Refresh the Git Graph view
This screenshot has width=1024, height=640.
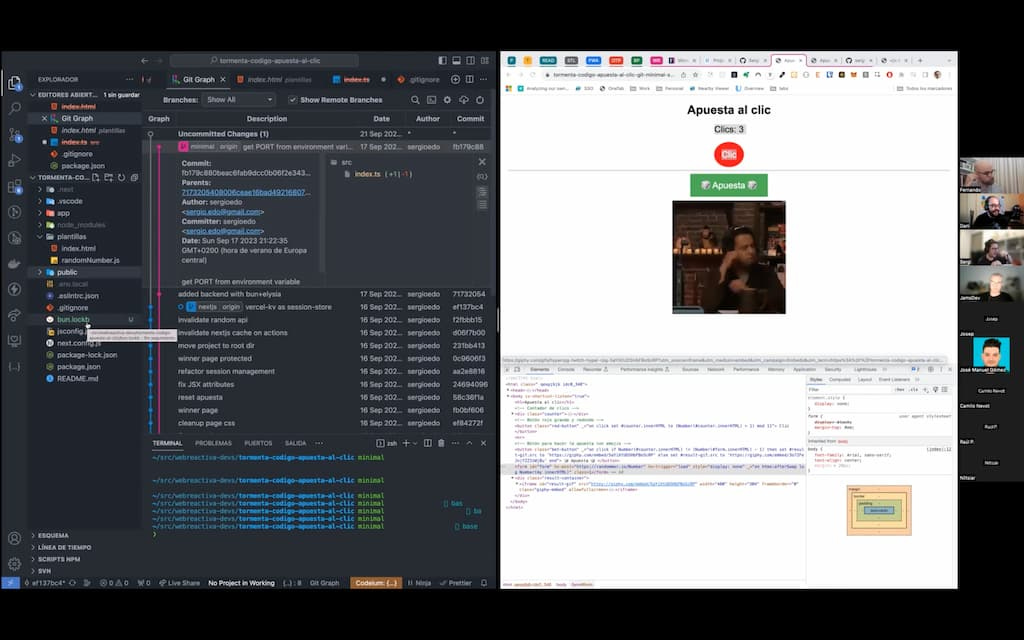(x=480, y=100)
